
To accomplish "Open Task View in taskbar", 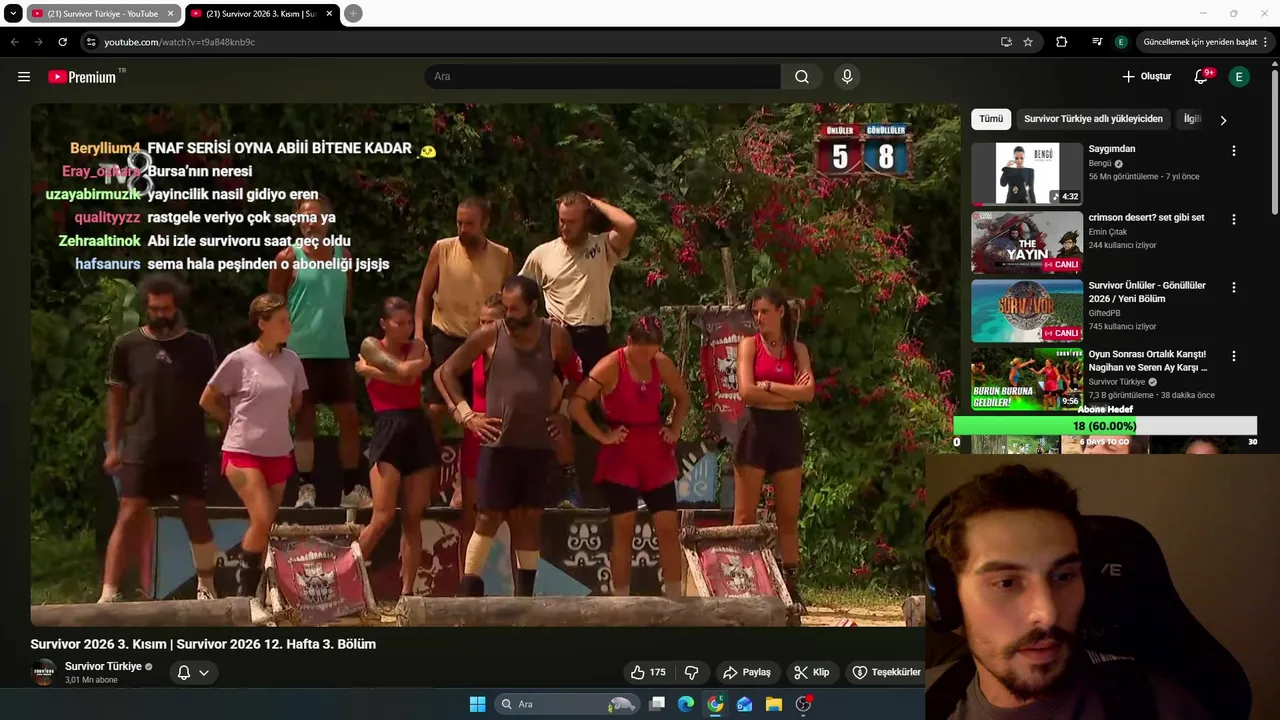I will tap(657, 704).
